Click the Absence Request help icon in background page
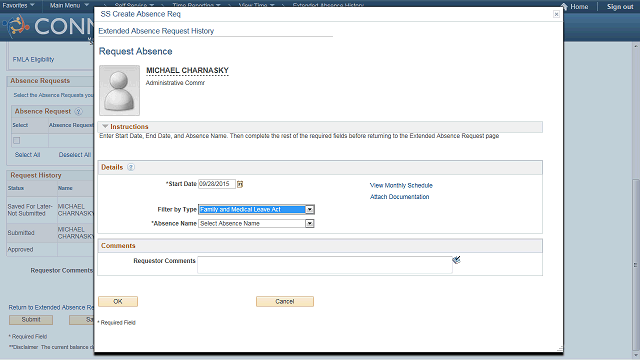640x360 pixels. click(x=78, y=111)
